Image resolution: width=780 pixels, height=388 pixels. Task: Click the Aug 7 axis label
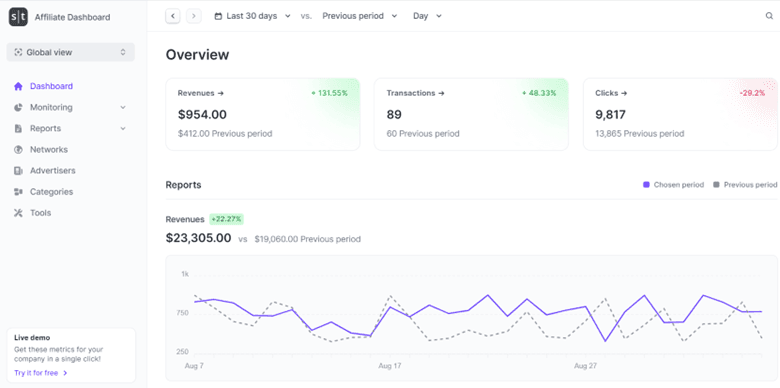[x=194, y=366]
